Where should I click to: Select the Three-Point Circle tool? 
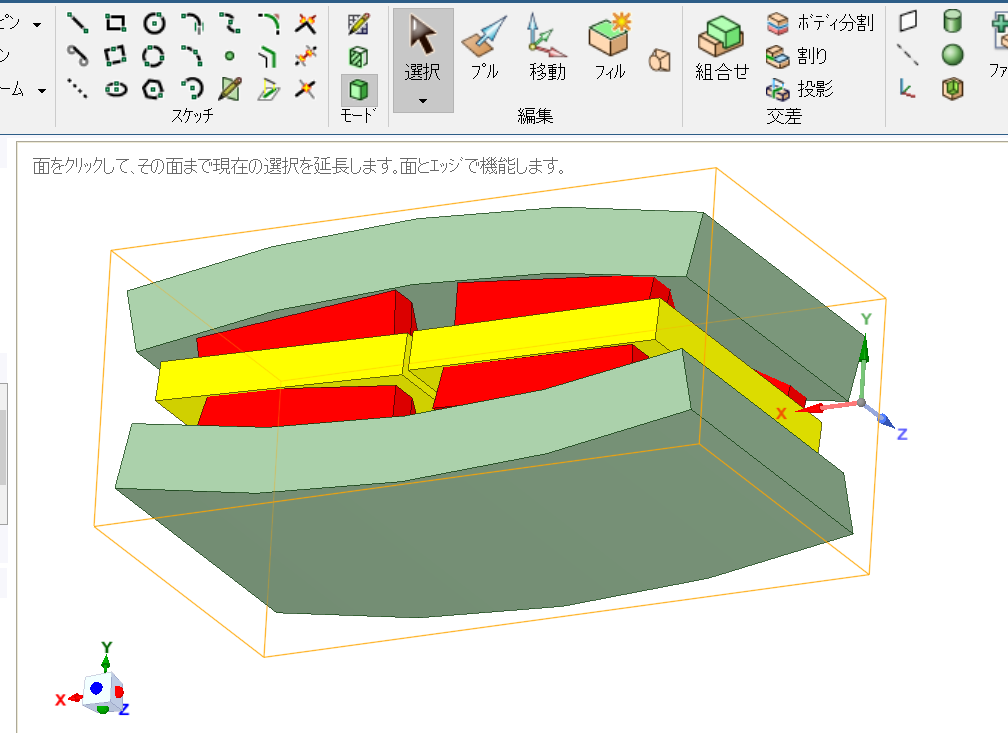tap(154, 56)
